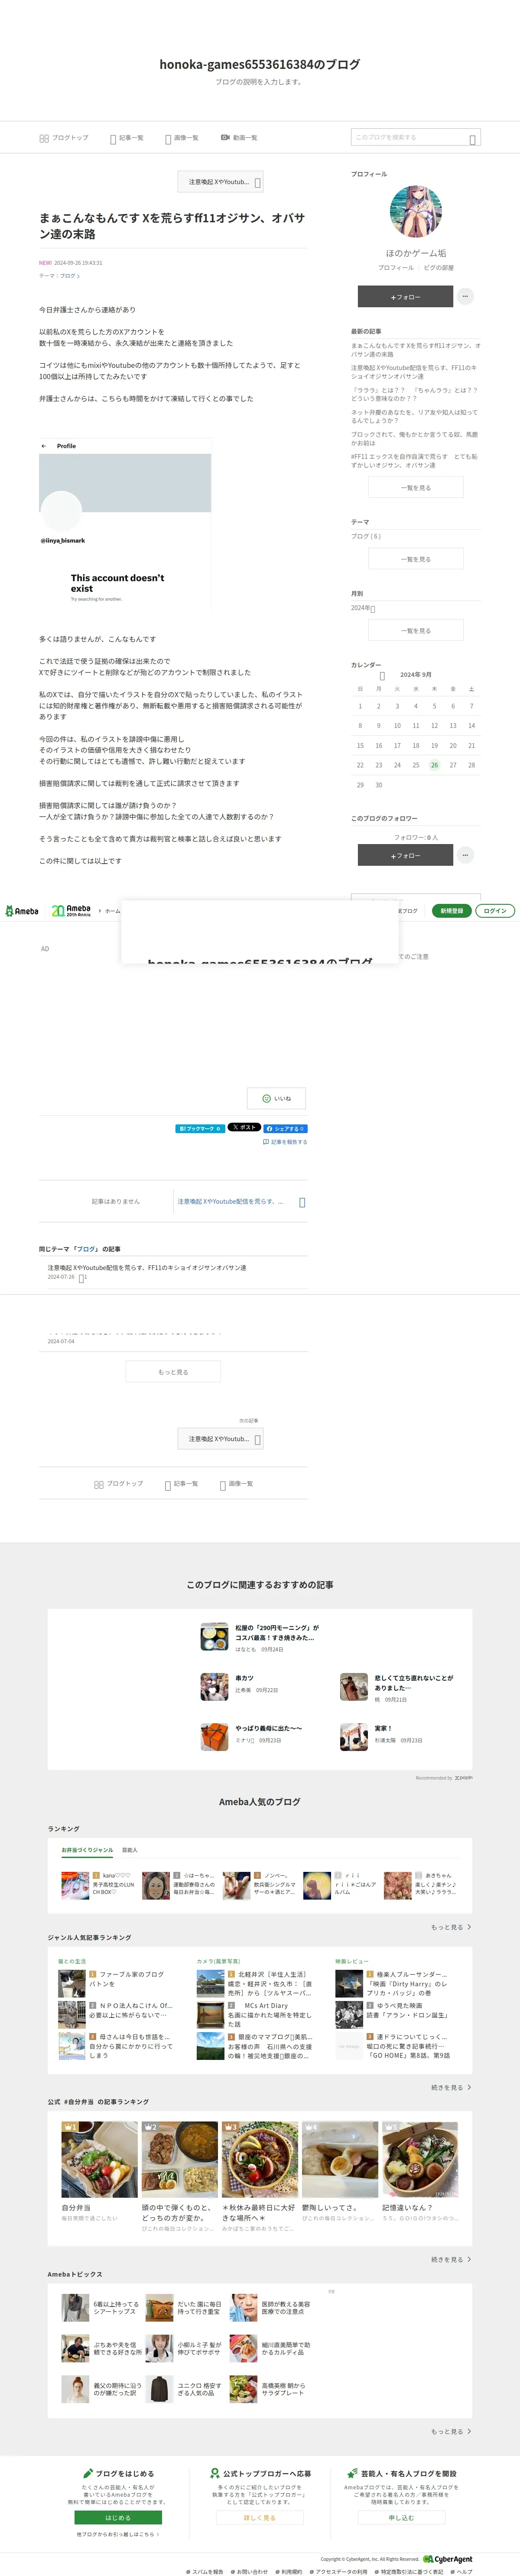The height and width of the screenshot is (2576, 520).
Task: Click the X ポスト share button
Action: (243, 1127)
